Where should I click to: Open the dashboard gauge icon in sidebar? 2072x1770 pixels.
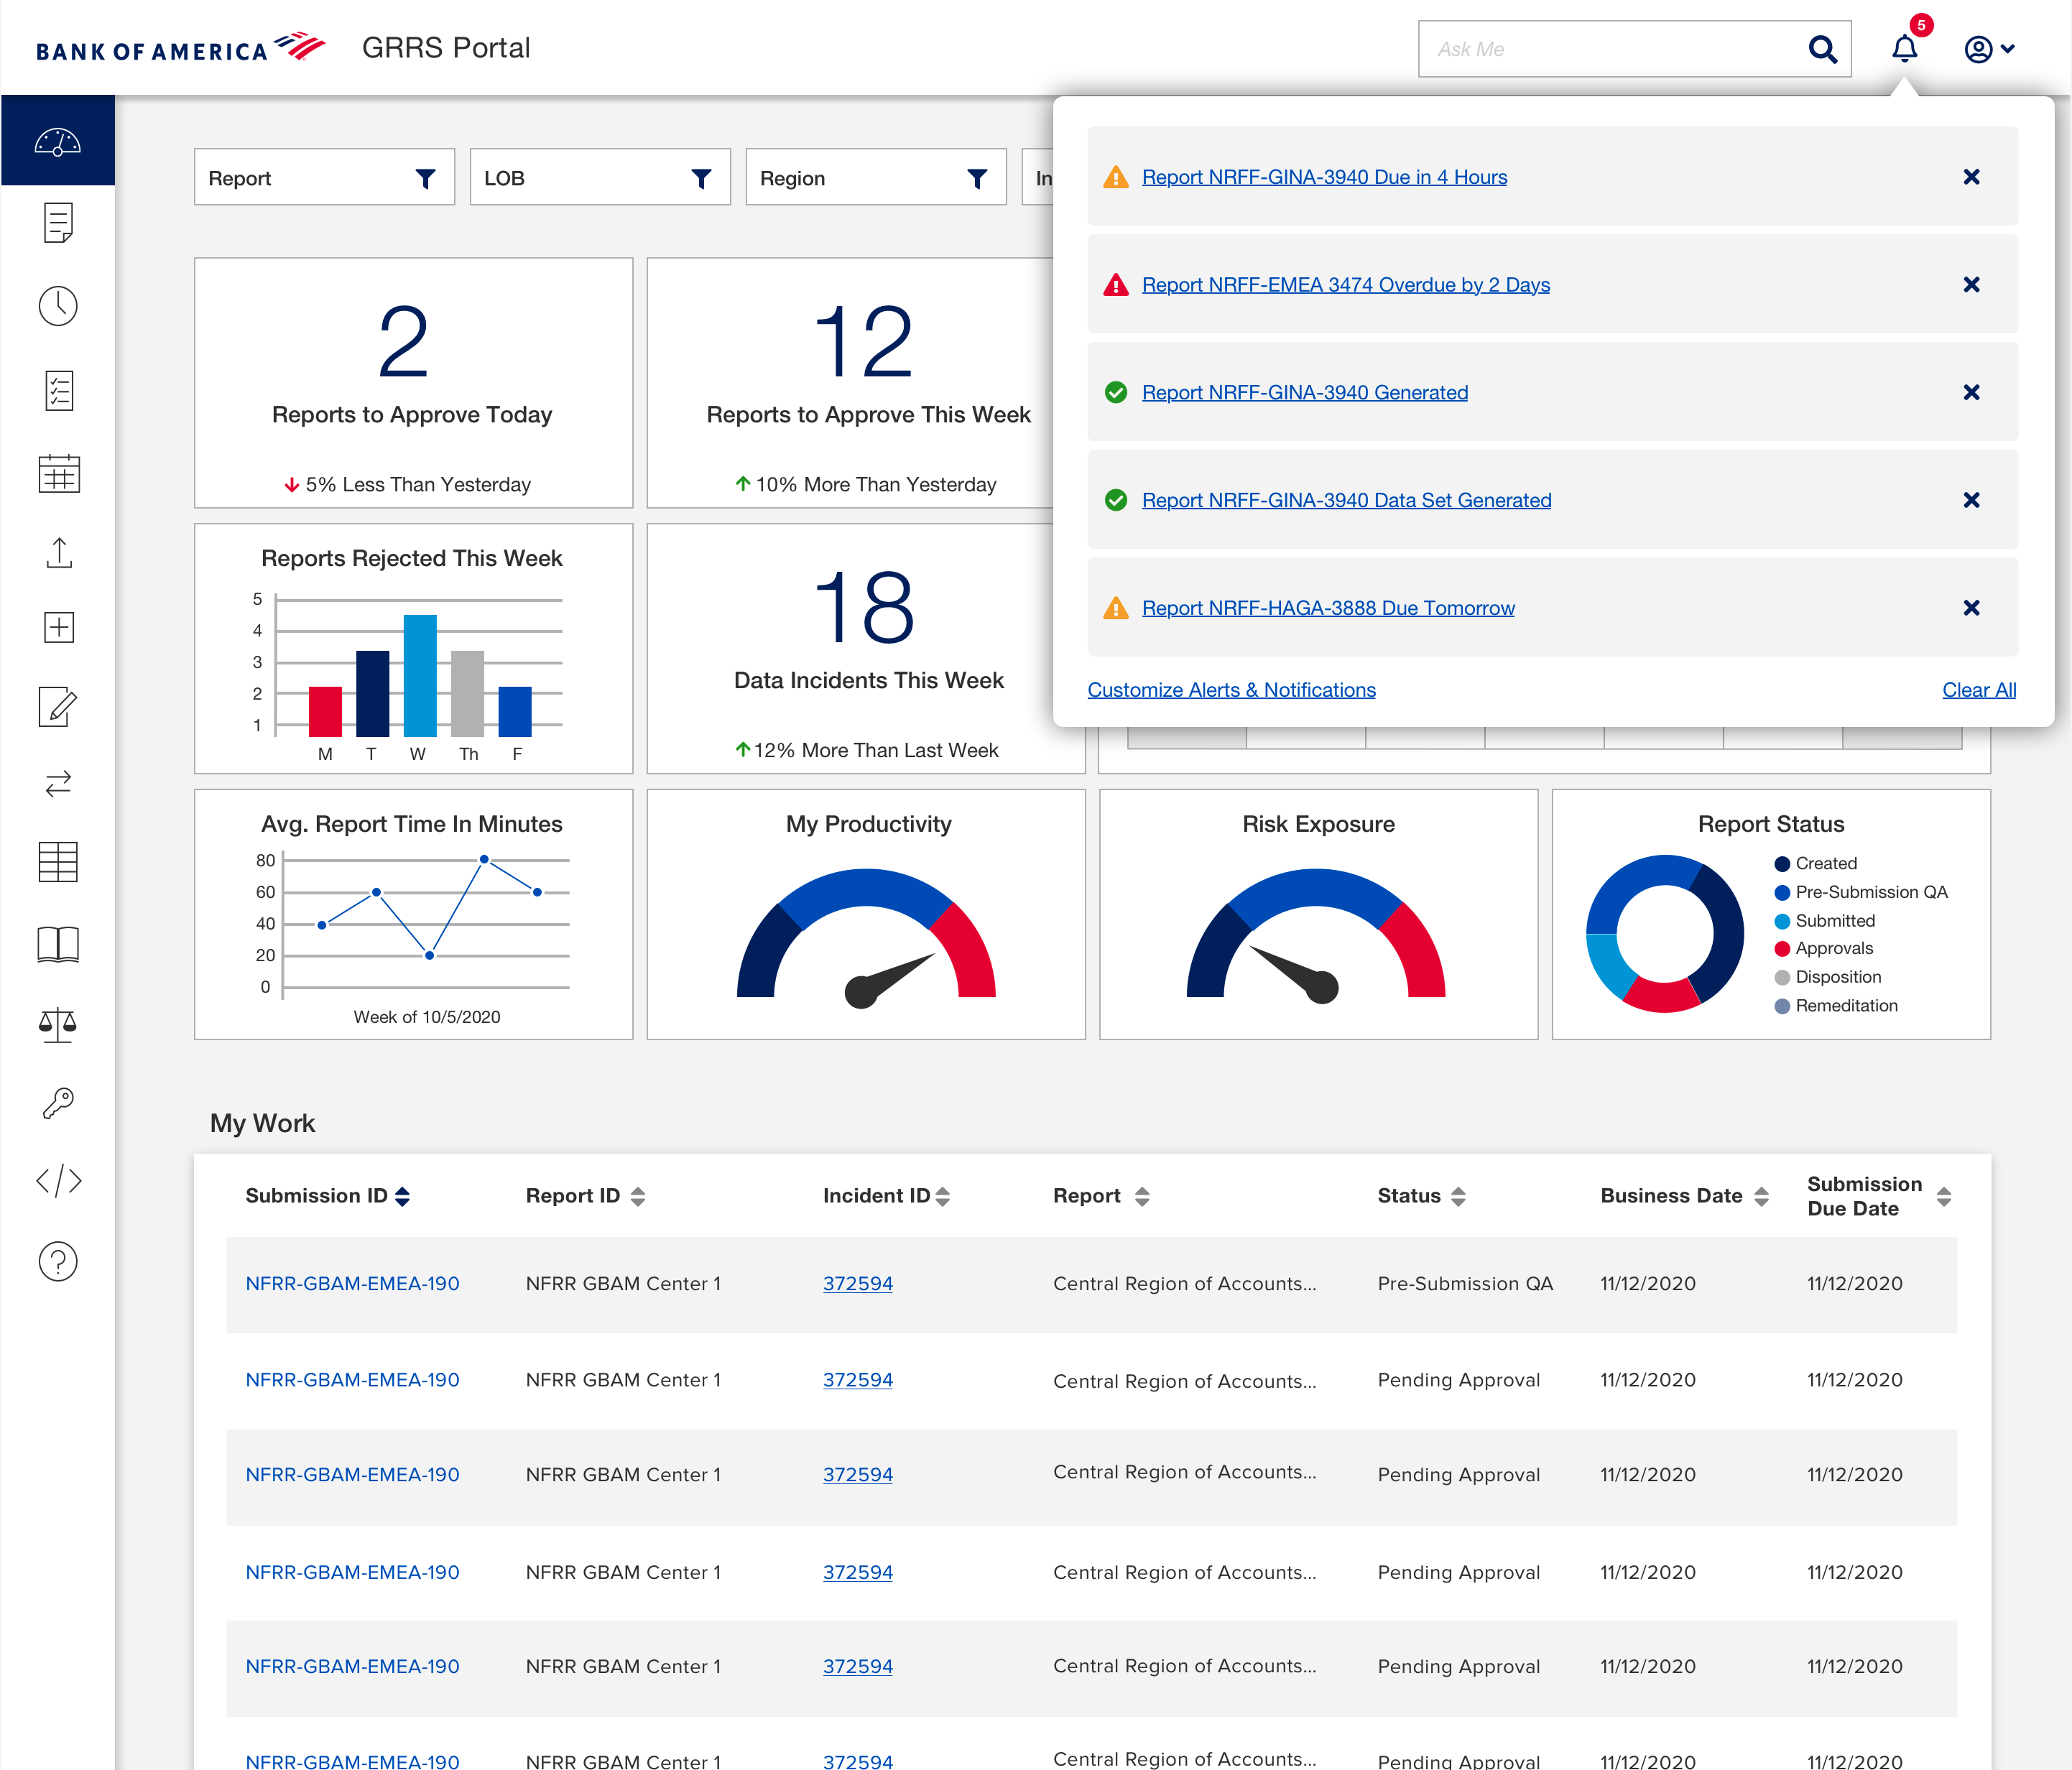coord(58,142)
